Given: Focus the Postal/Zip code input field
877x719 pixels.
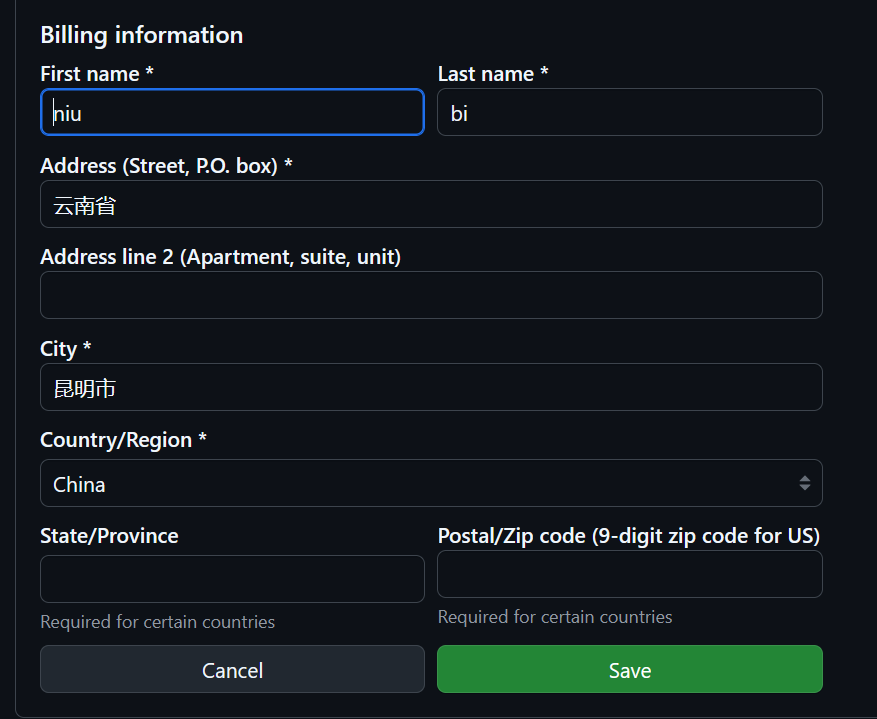Looking at the screenshot, I should point(630,574).
